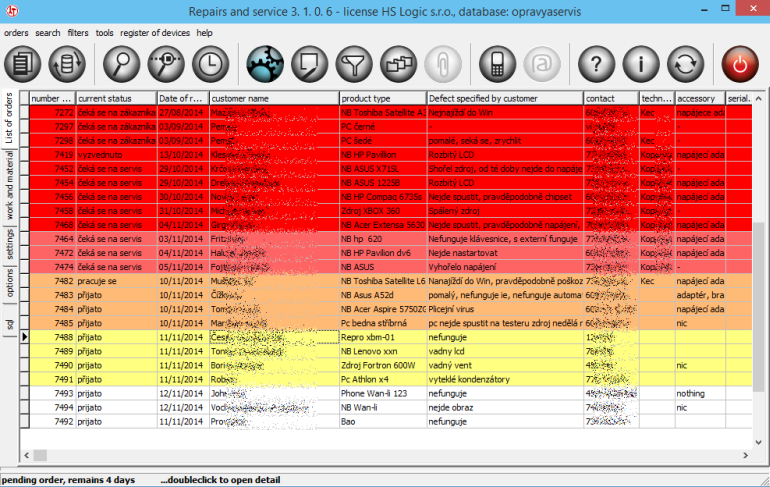Viewport: 770px width, 487px height.
Task: Click product 'NB hp 620'
Action: [x=383, y=239]
